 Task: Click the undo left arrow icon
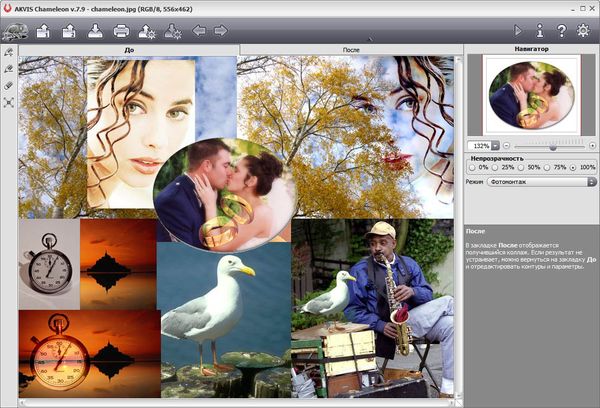(x=199, y=31)
